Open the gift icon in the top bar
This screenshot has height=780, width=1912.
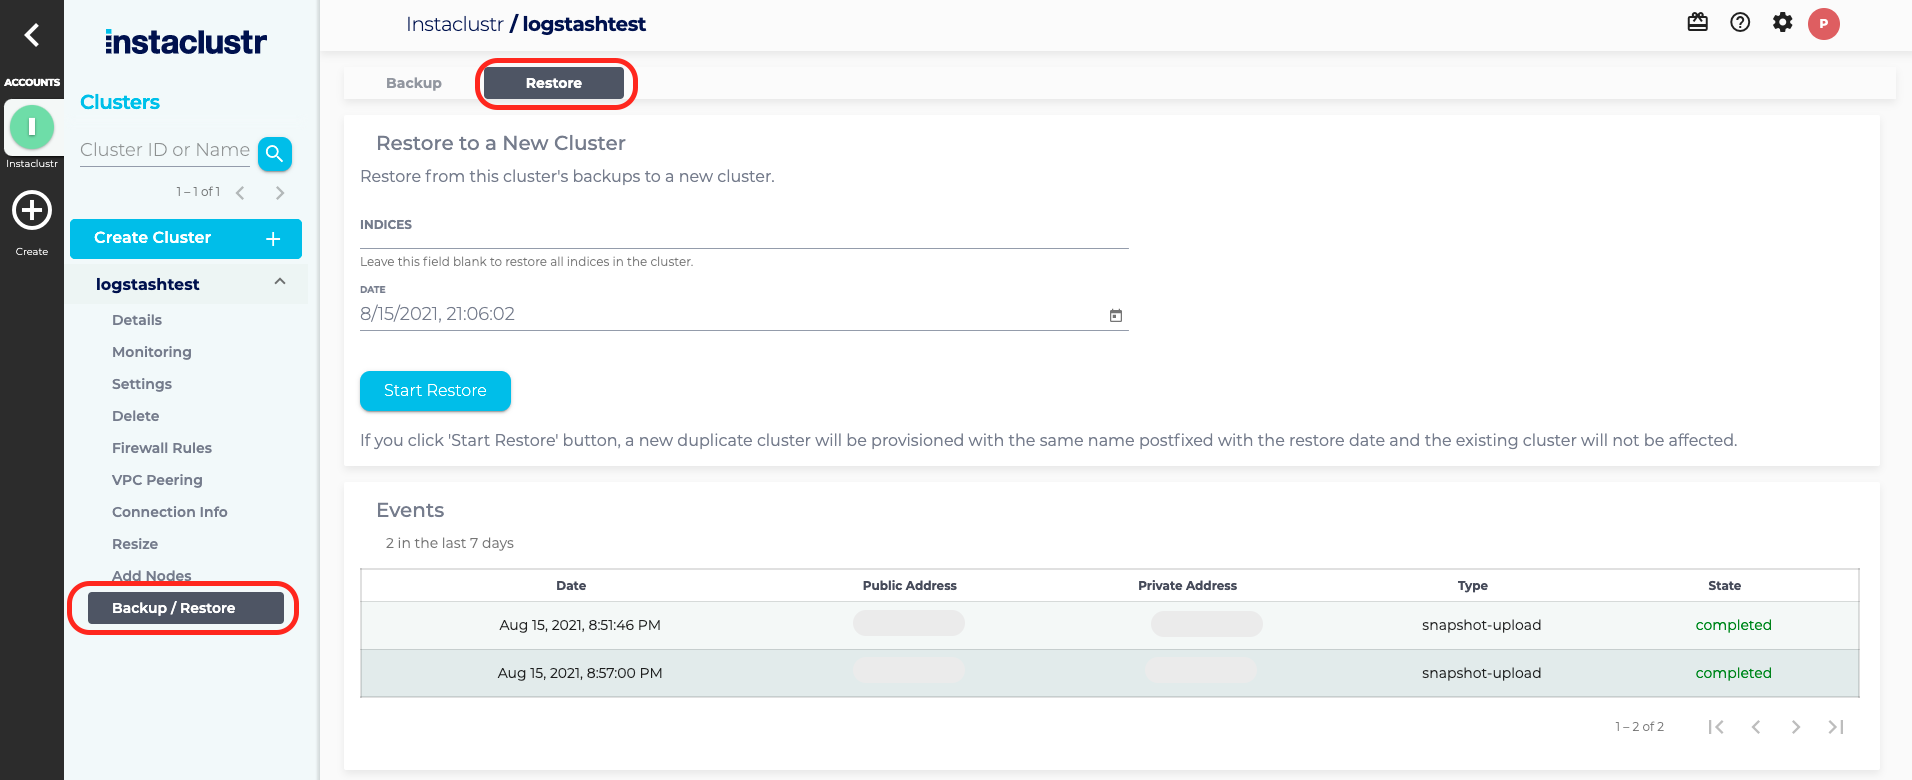pyautogui.click(x=1698, y=22)
